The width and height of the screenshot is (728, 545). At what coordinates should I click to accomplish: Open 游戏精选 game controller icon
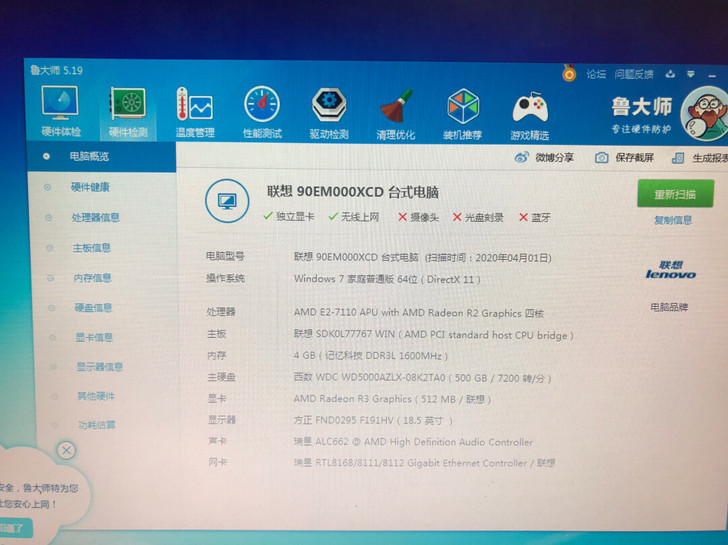[x=530, y=116]
